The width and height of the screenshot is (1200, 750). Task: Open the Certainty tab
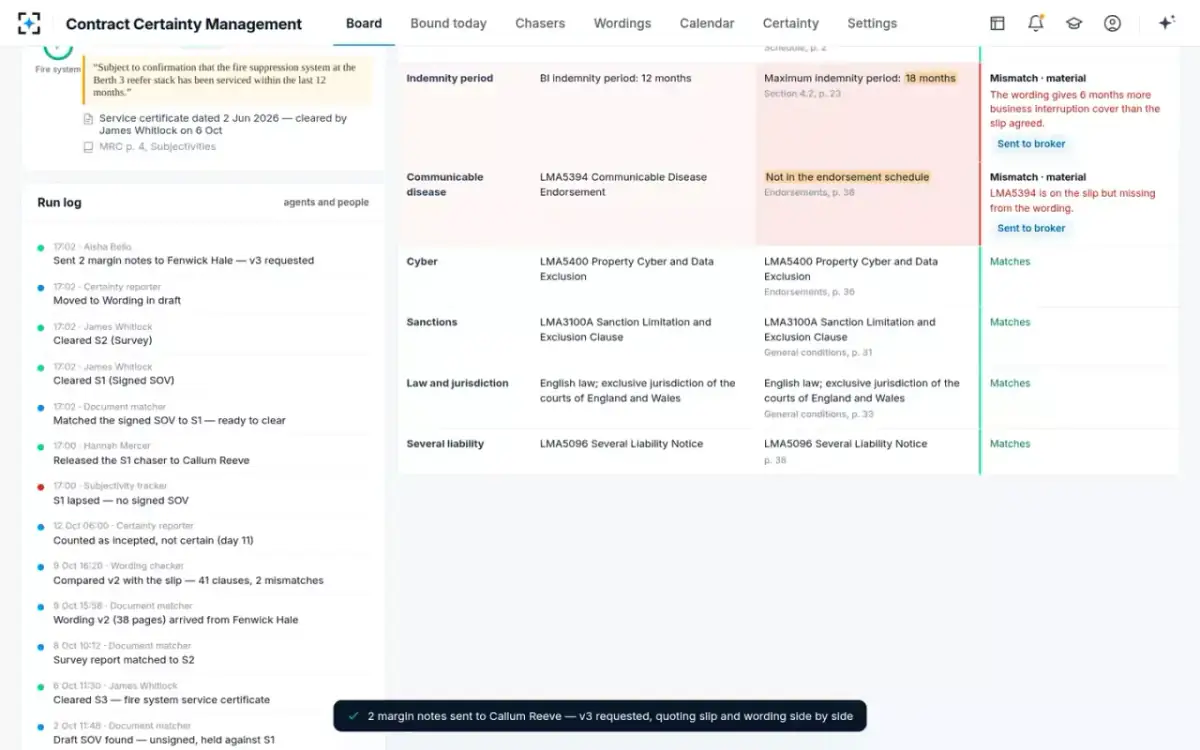791,23
